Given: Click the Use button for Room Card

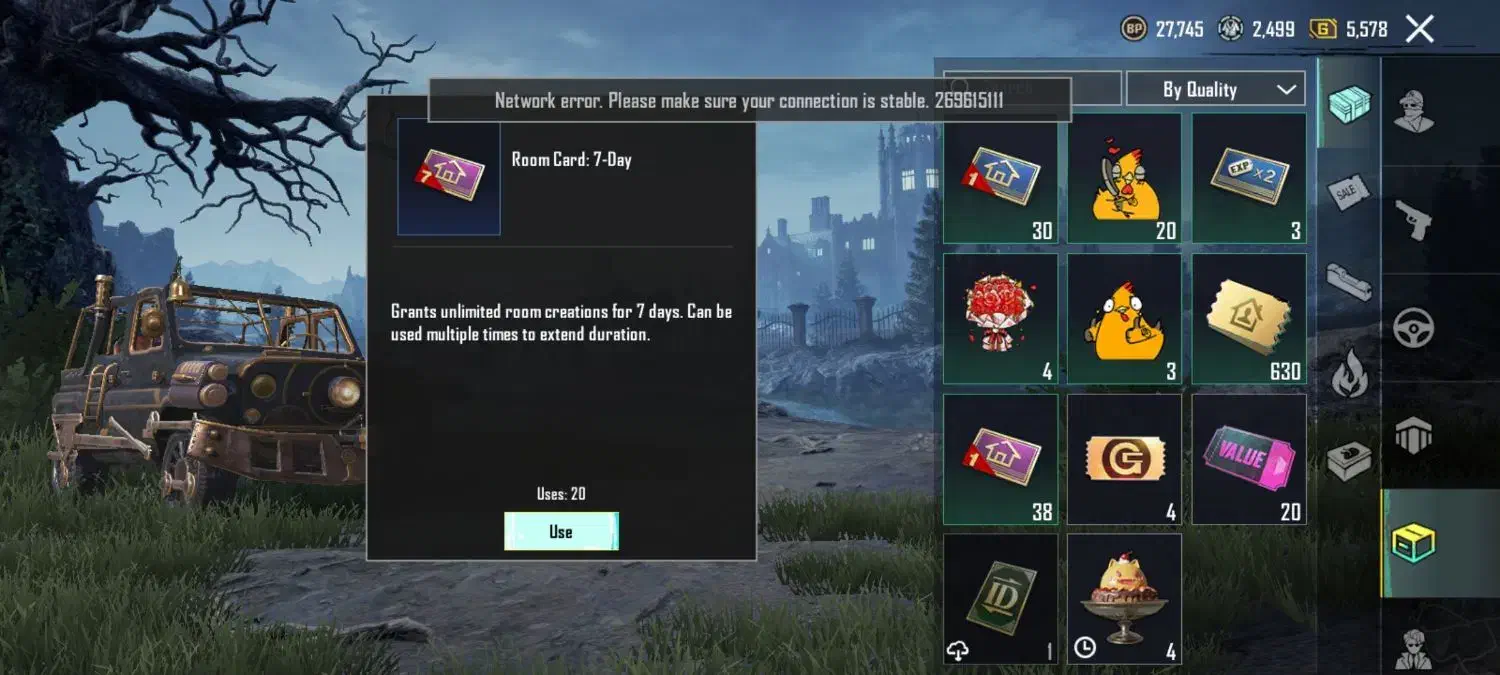Looking at the screenshot, I should (x=561, y=531).
